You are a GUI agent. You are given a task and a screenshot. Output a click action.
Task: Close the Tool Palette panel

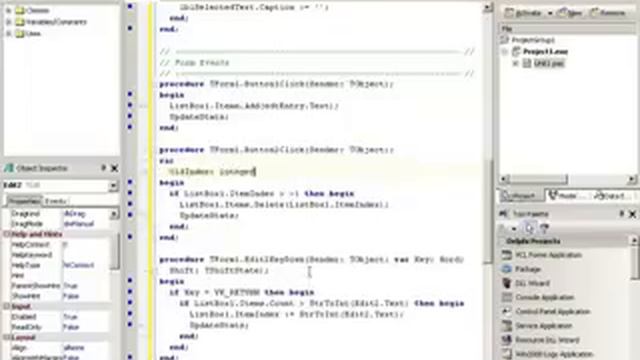(632, 214)
